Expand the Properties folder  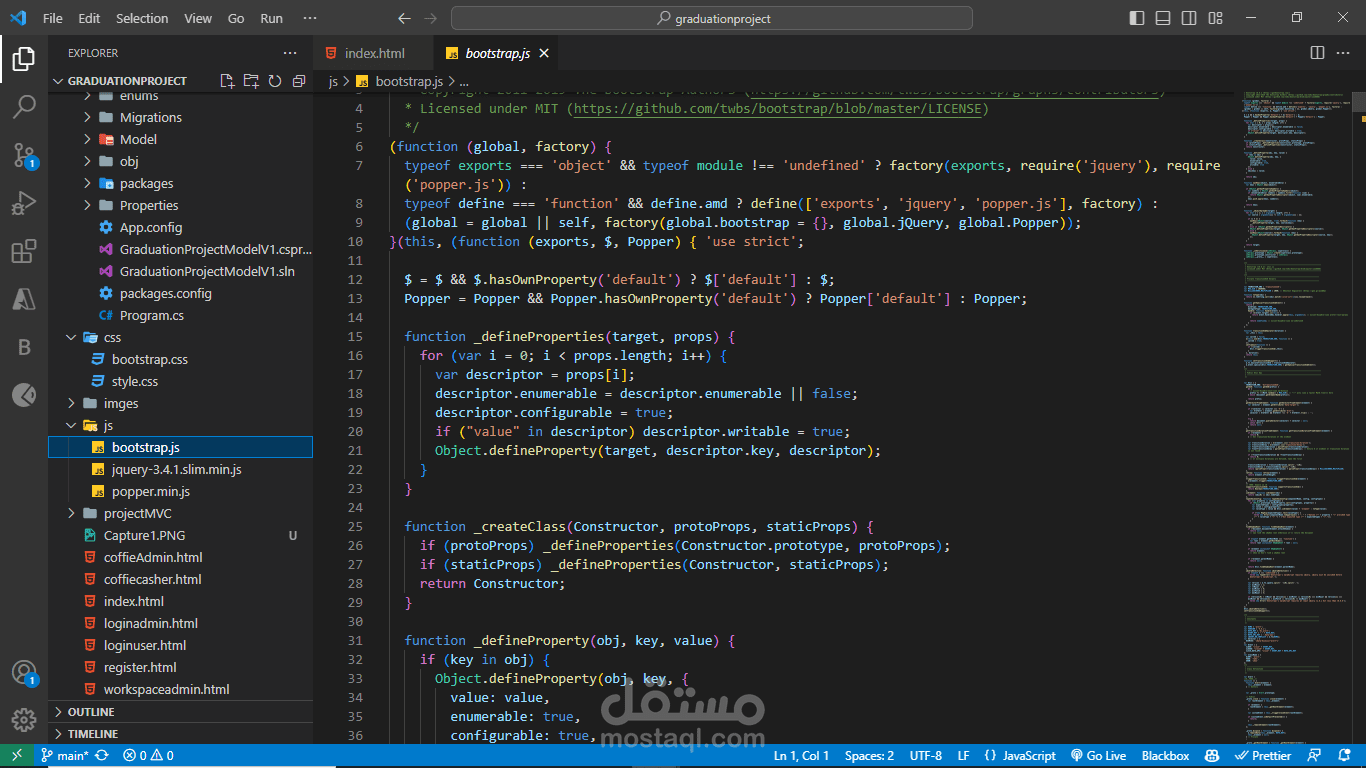click(180, 205)
